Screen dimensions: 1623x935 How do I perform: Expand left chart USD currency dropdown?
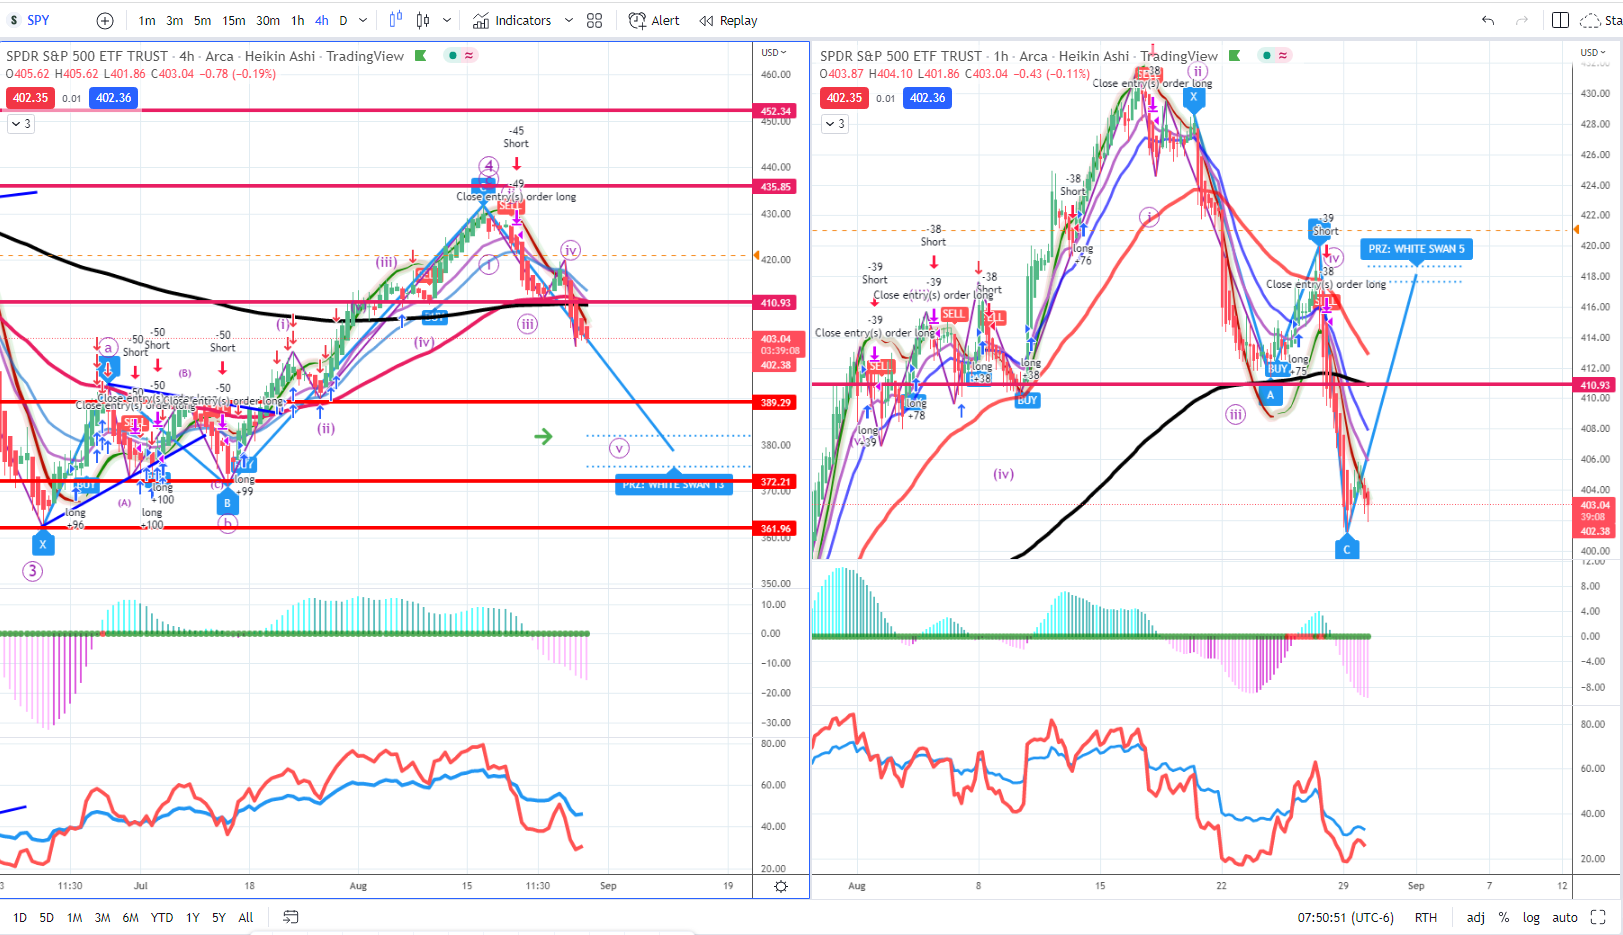(x=774, y=52)
